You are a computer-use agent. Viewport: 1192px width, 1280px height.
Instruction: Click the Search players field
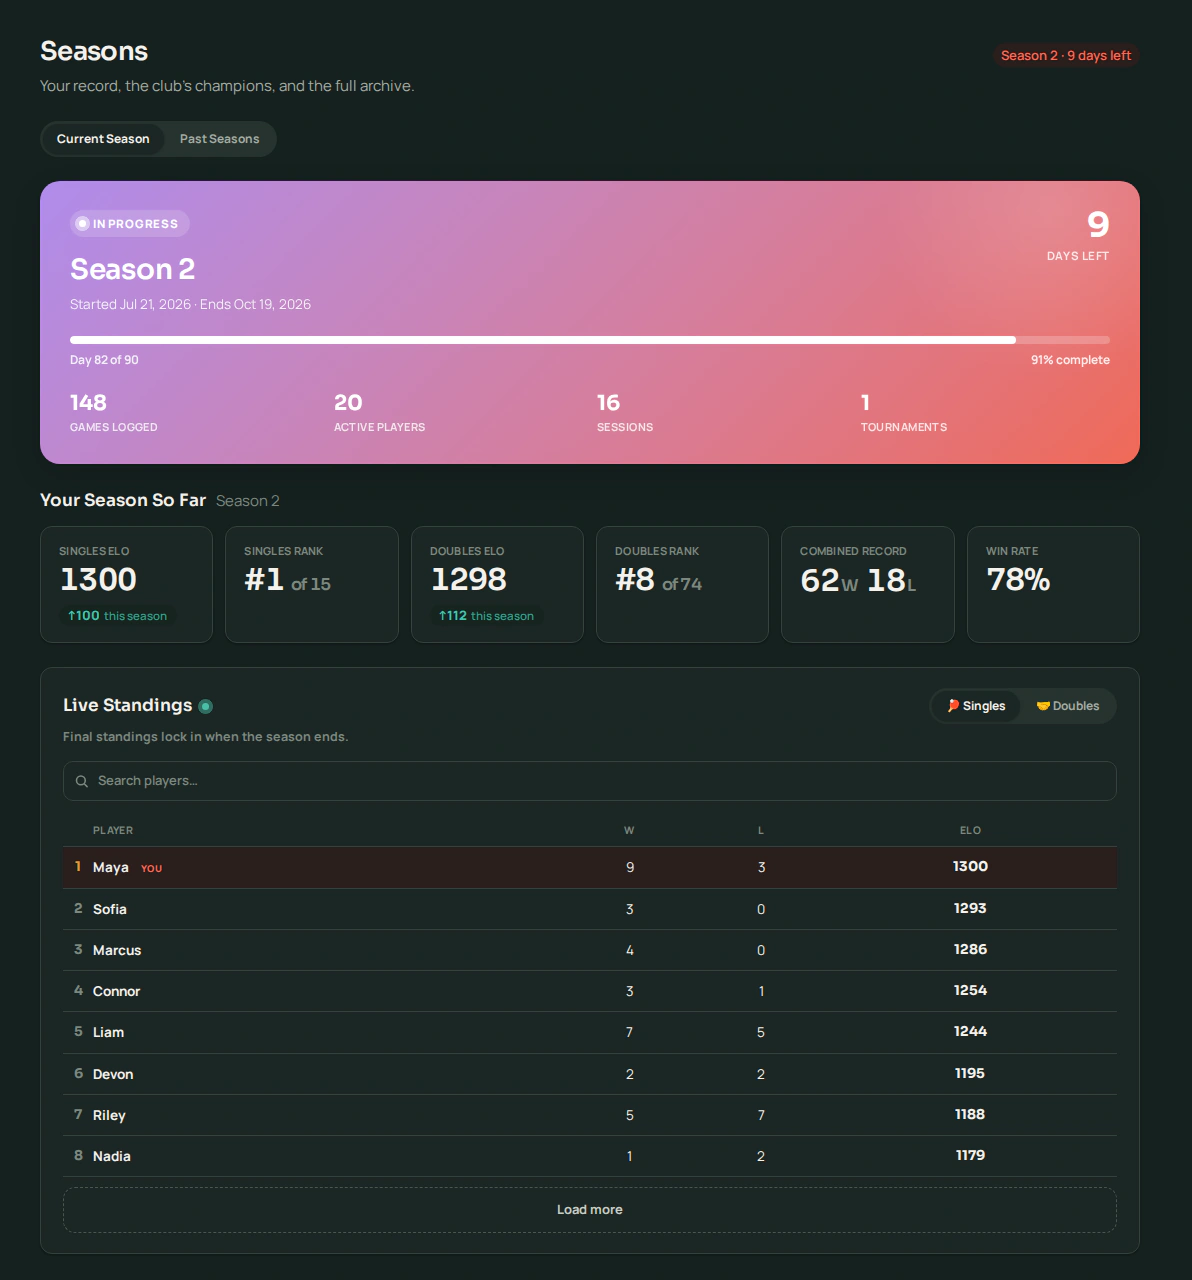coord(590,781)
